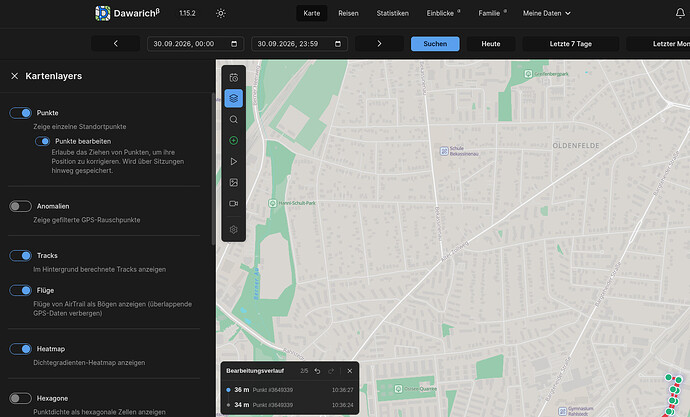The image size is (690, 417).
Task: Open map search magnifier tool
Action: pyautogui.click(x=234, y=119)
